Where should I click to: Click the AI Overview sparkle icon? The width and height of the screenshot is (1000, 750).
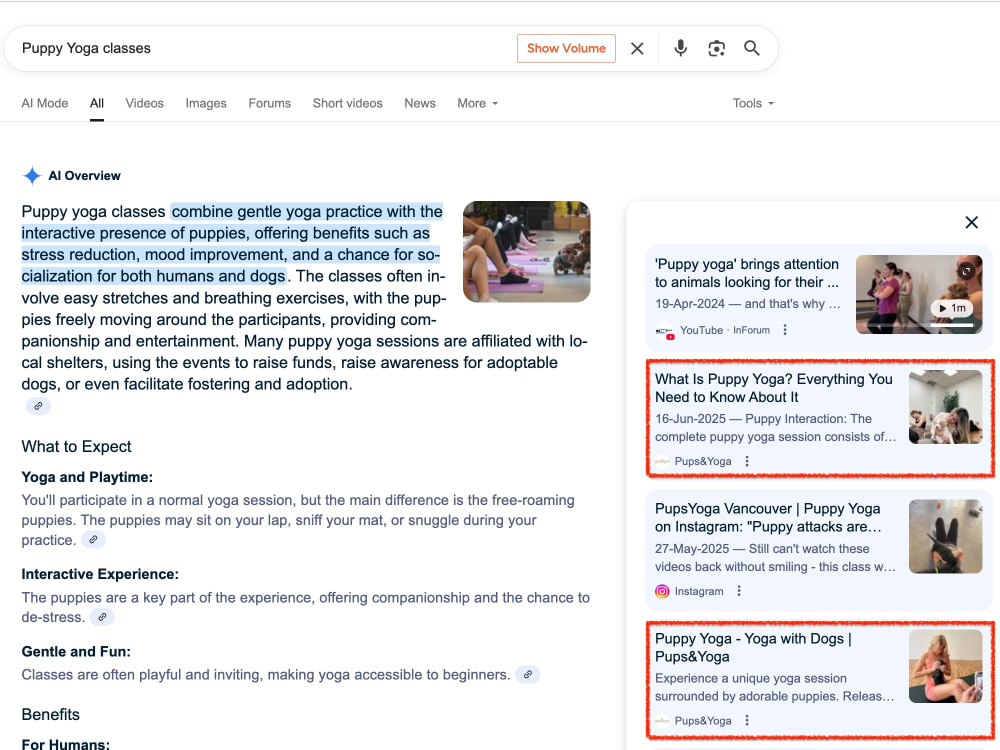32,175
